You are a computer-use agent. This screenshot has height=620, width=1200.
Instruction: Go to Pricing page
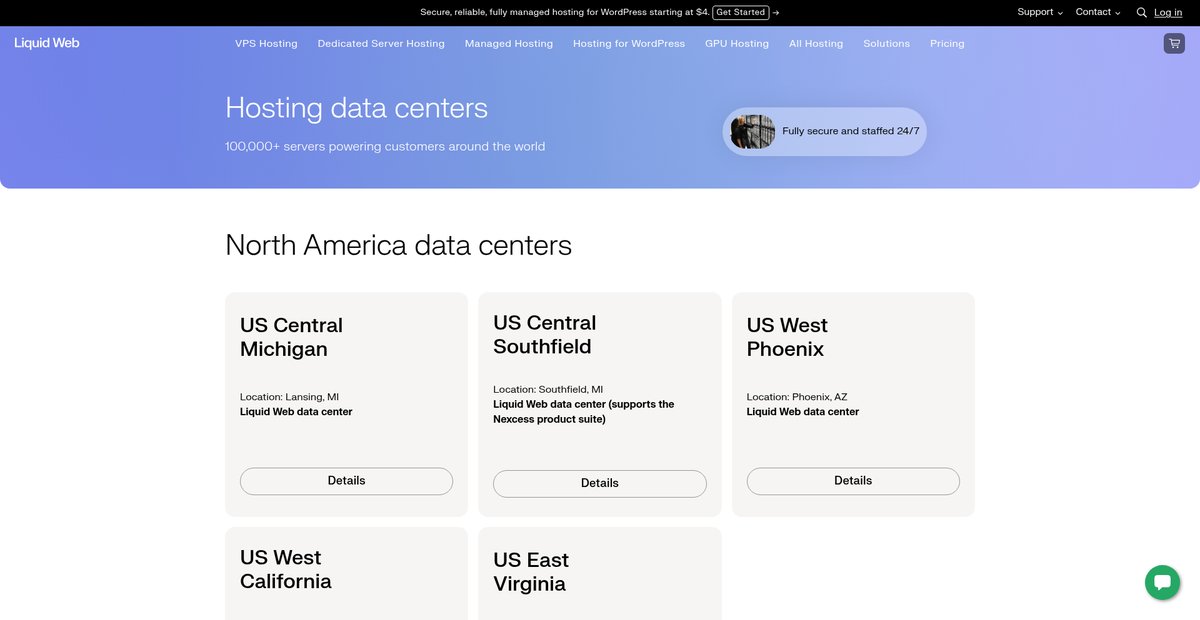click(947, 44)
